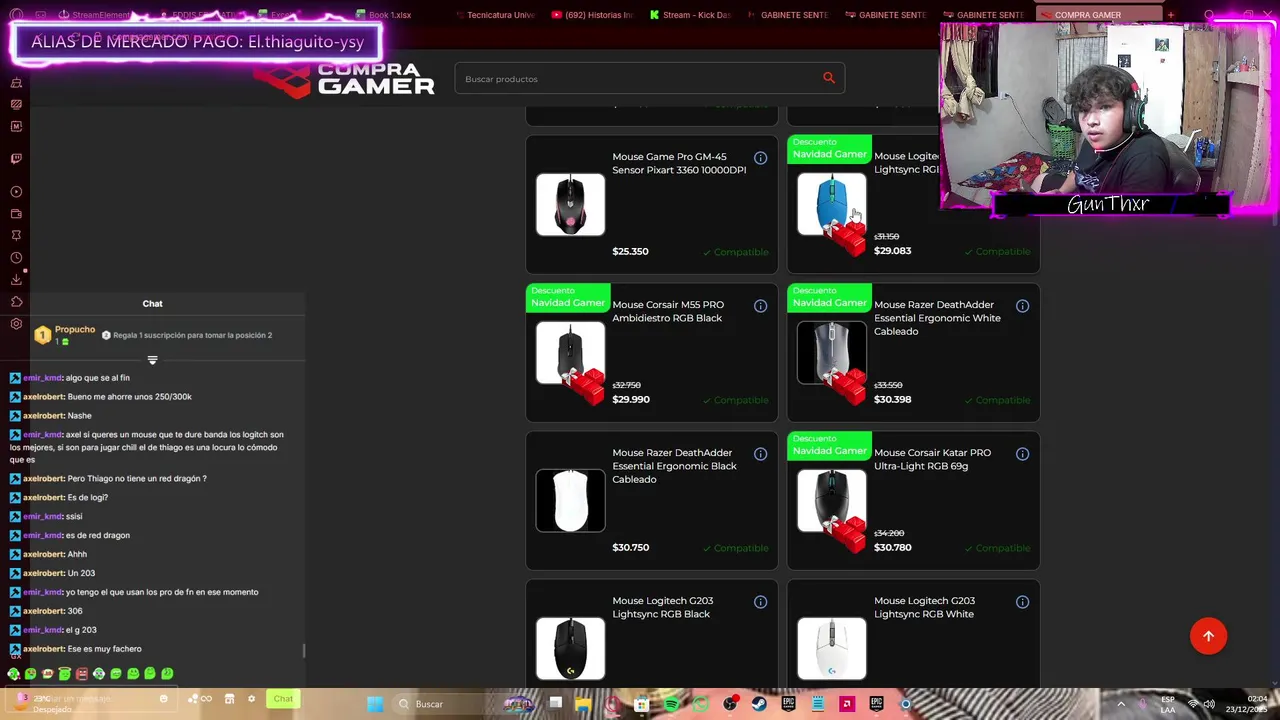Open File Explorer from the taskbar

point(583,704)
